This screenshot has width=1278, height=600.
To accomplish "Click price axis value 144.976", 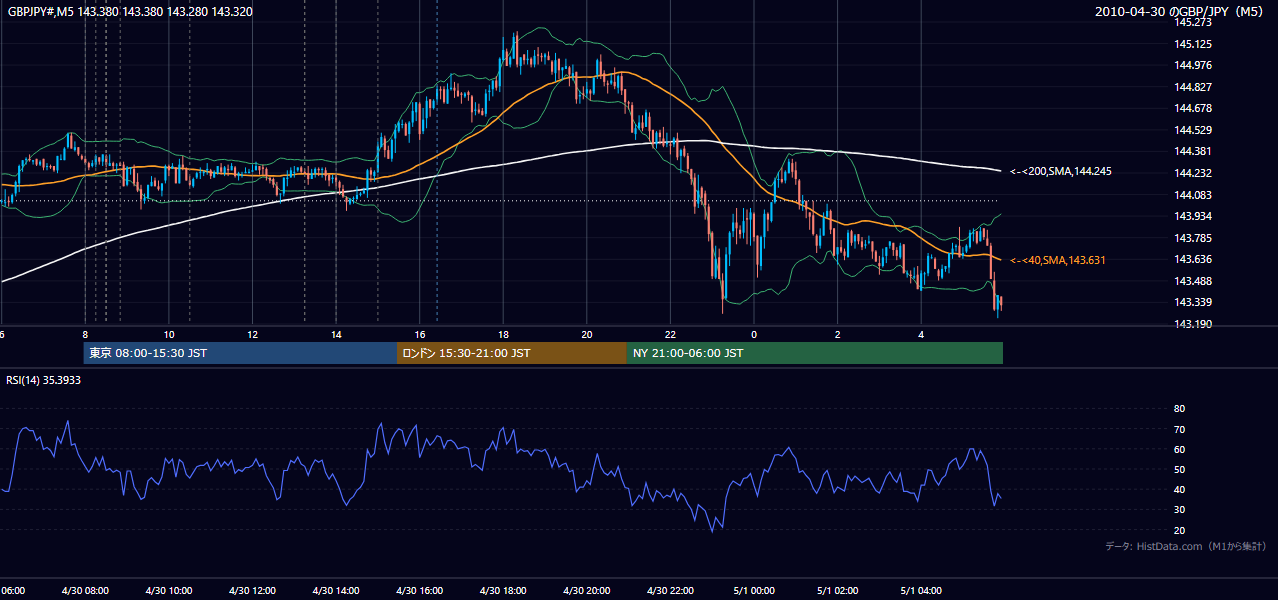I will [1194, 66].
